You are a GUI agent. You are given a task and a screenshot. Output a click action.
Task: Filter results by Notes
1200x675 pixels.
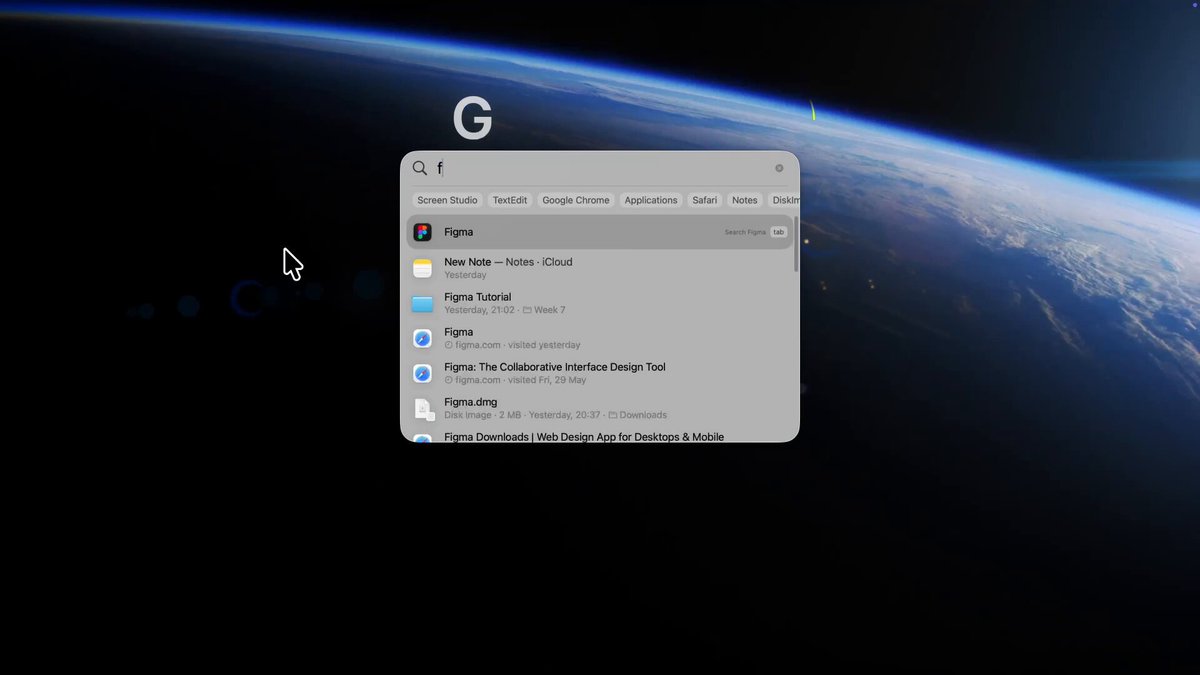[745, 200]
